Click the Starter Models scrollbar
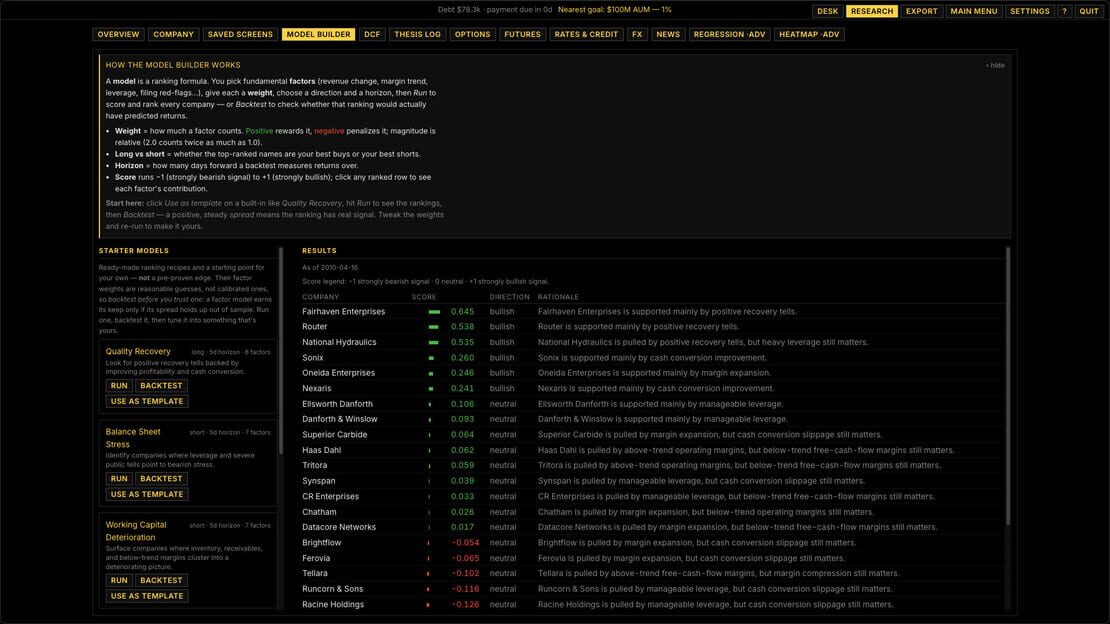The height and width of the screenshot is (624, 1110). click(281, 351)
